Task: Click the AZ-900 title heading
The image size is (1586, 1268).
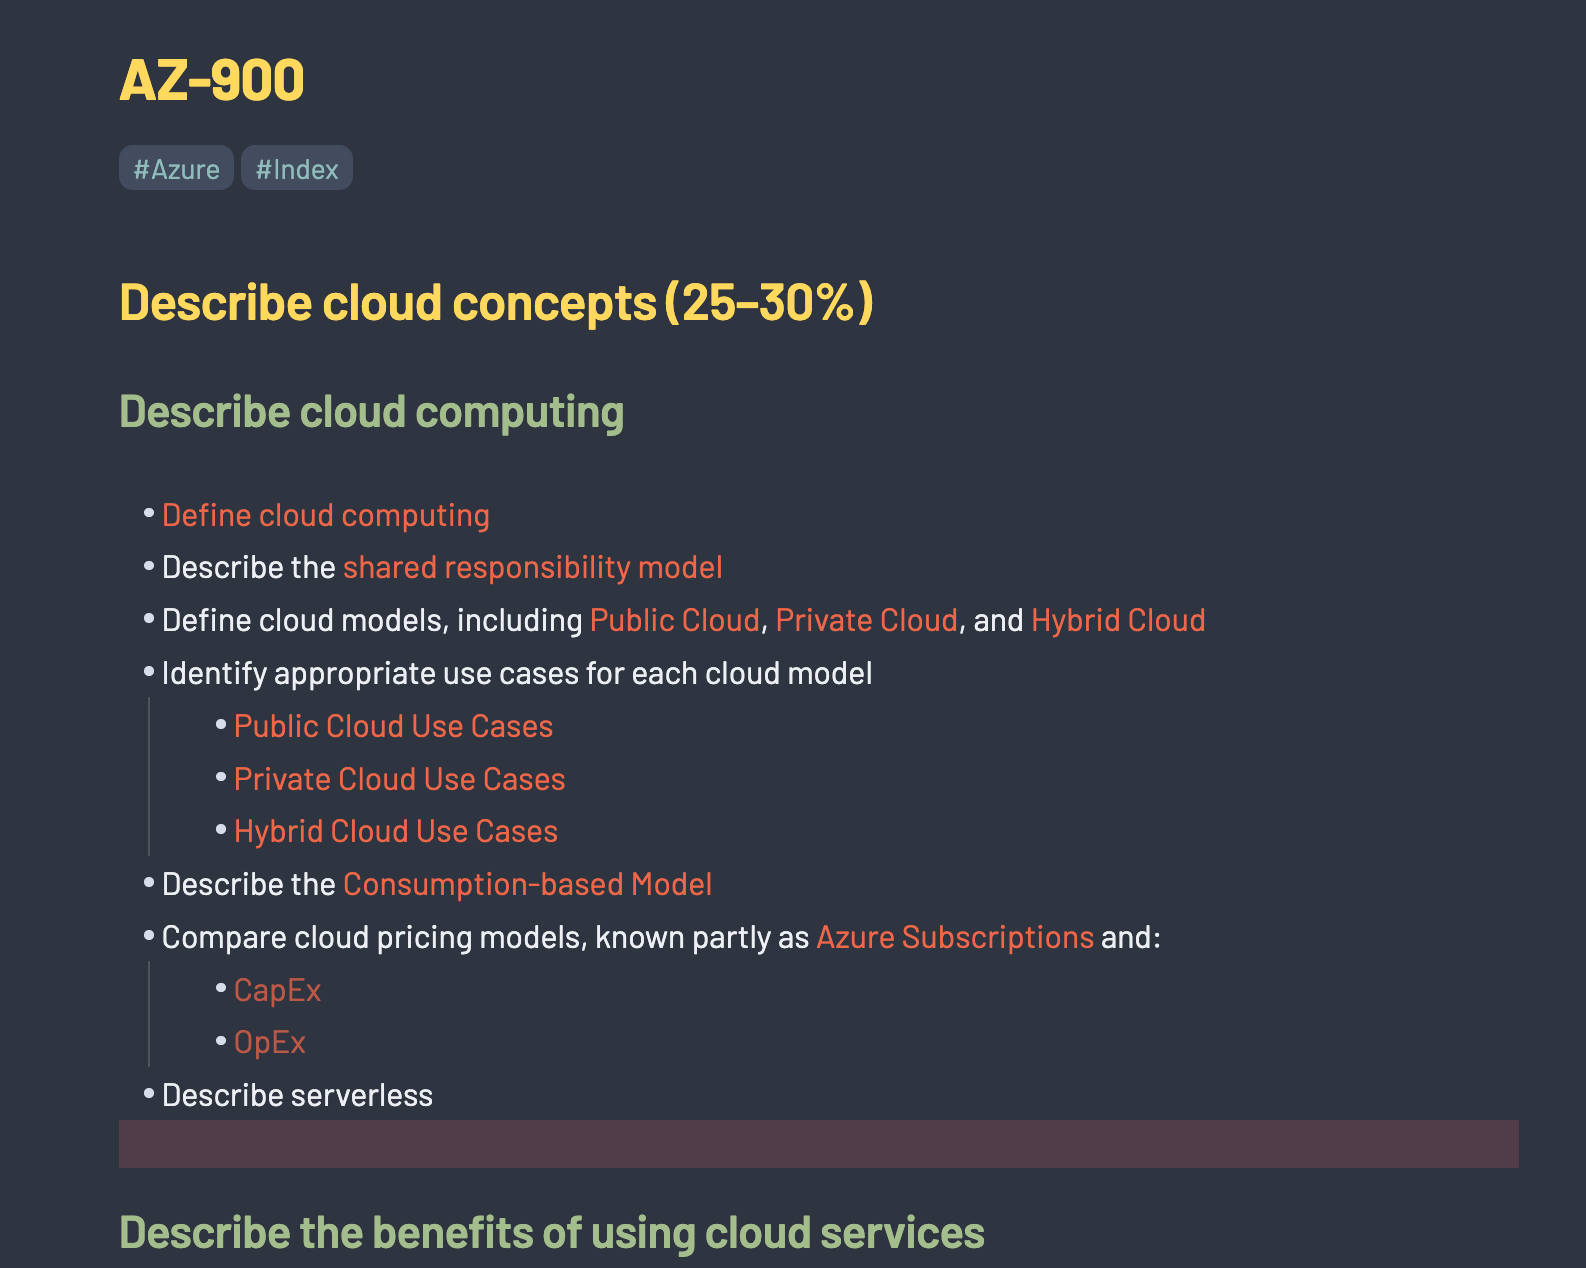Action: pyautogui.click(x=212, y=80)
